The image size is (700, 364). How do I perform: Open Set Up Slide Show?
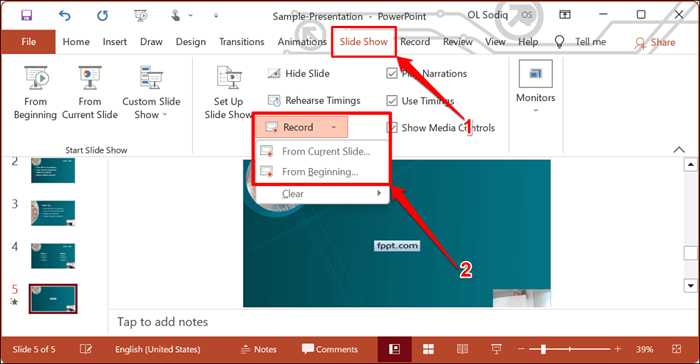(229, 93)
